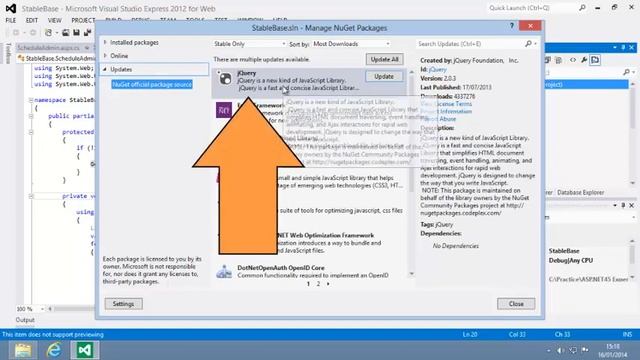
Task: Click the magnifier icon in Search Updates box
Action: [528, 43]
